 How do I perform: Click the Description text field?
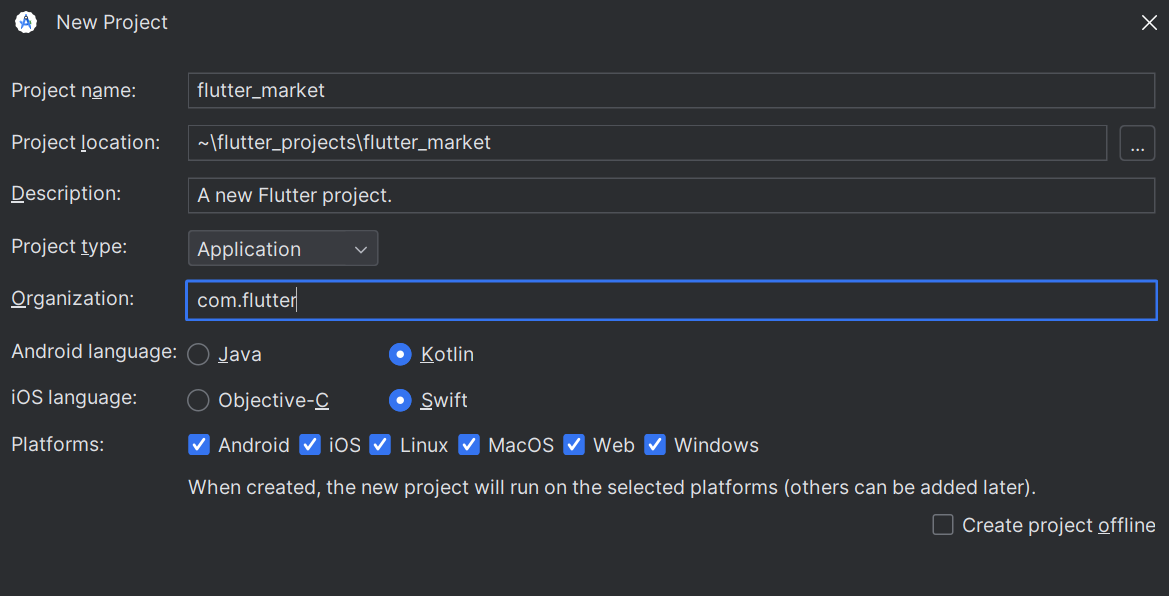click(672, 195)
